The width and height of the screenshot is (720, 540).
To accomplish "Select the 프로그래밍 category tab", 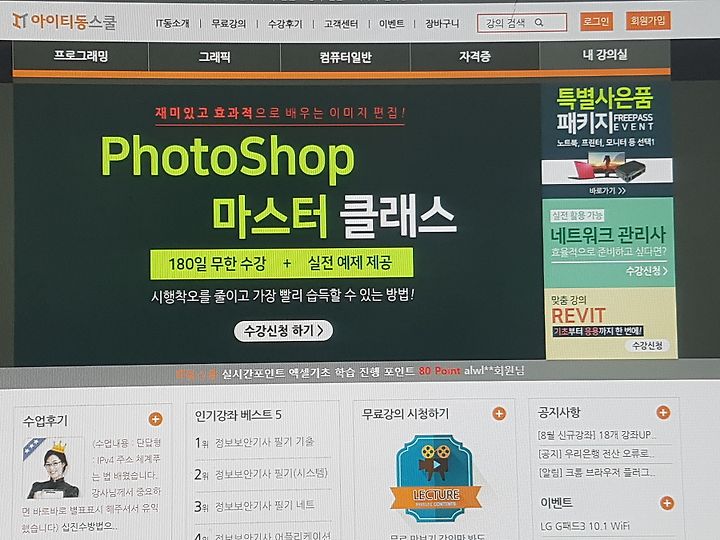I will point(81,56).
